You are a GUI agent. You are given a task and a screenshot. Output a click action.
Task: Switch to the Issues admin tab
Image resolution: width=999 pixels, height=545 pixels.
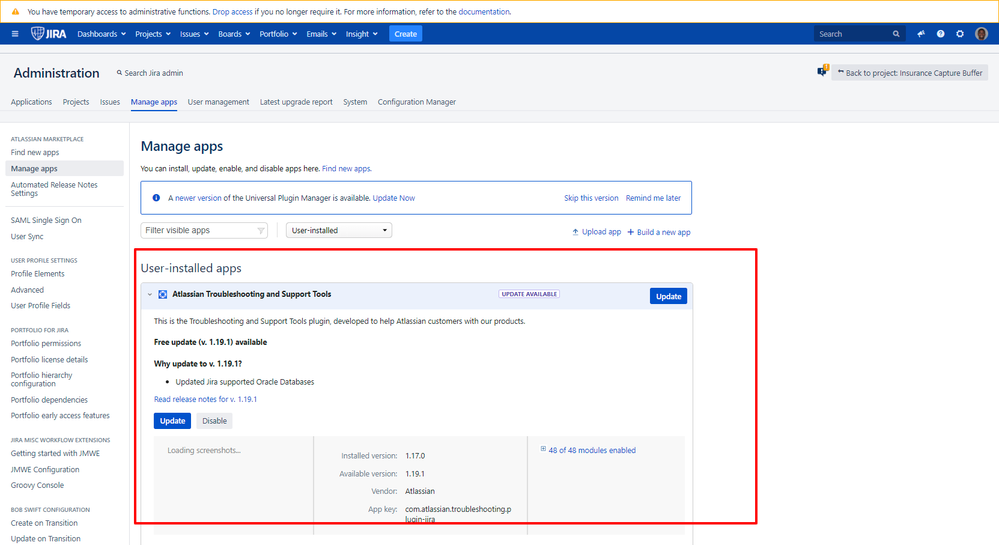click(110, 102)
